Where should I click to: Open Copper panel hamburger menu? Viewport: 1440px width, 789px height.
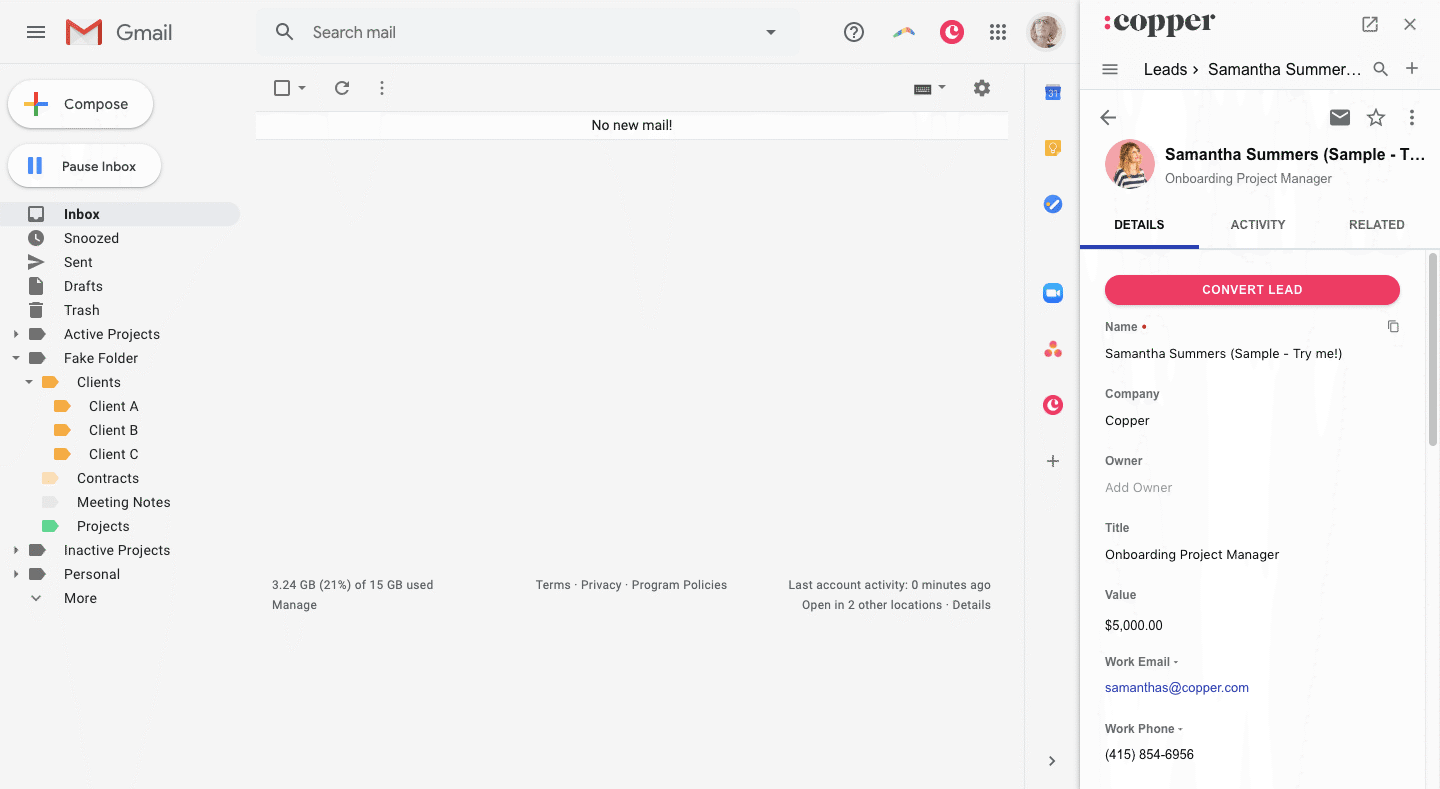1109,69
